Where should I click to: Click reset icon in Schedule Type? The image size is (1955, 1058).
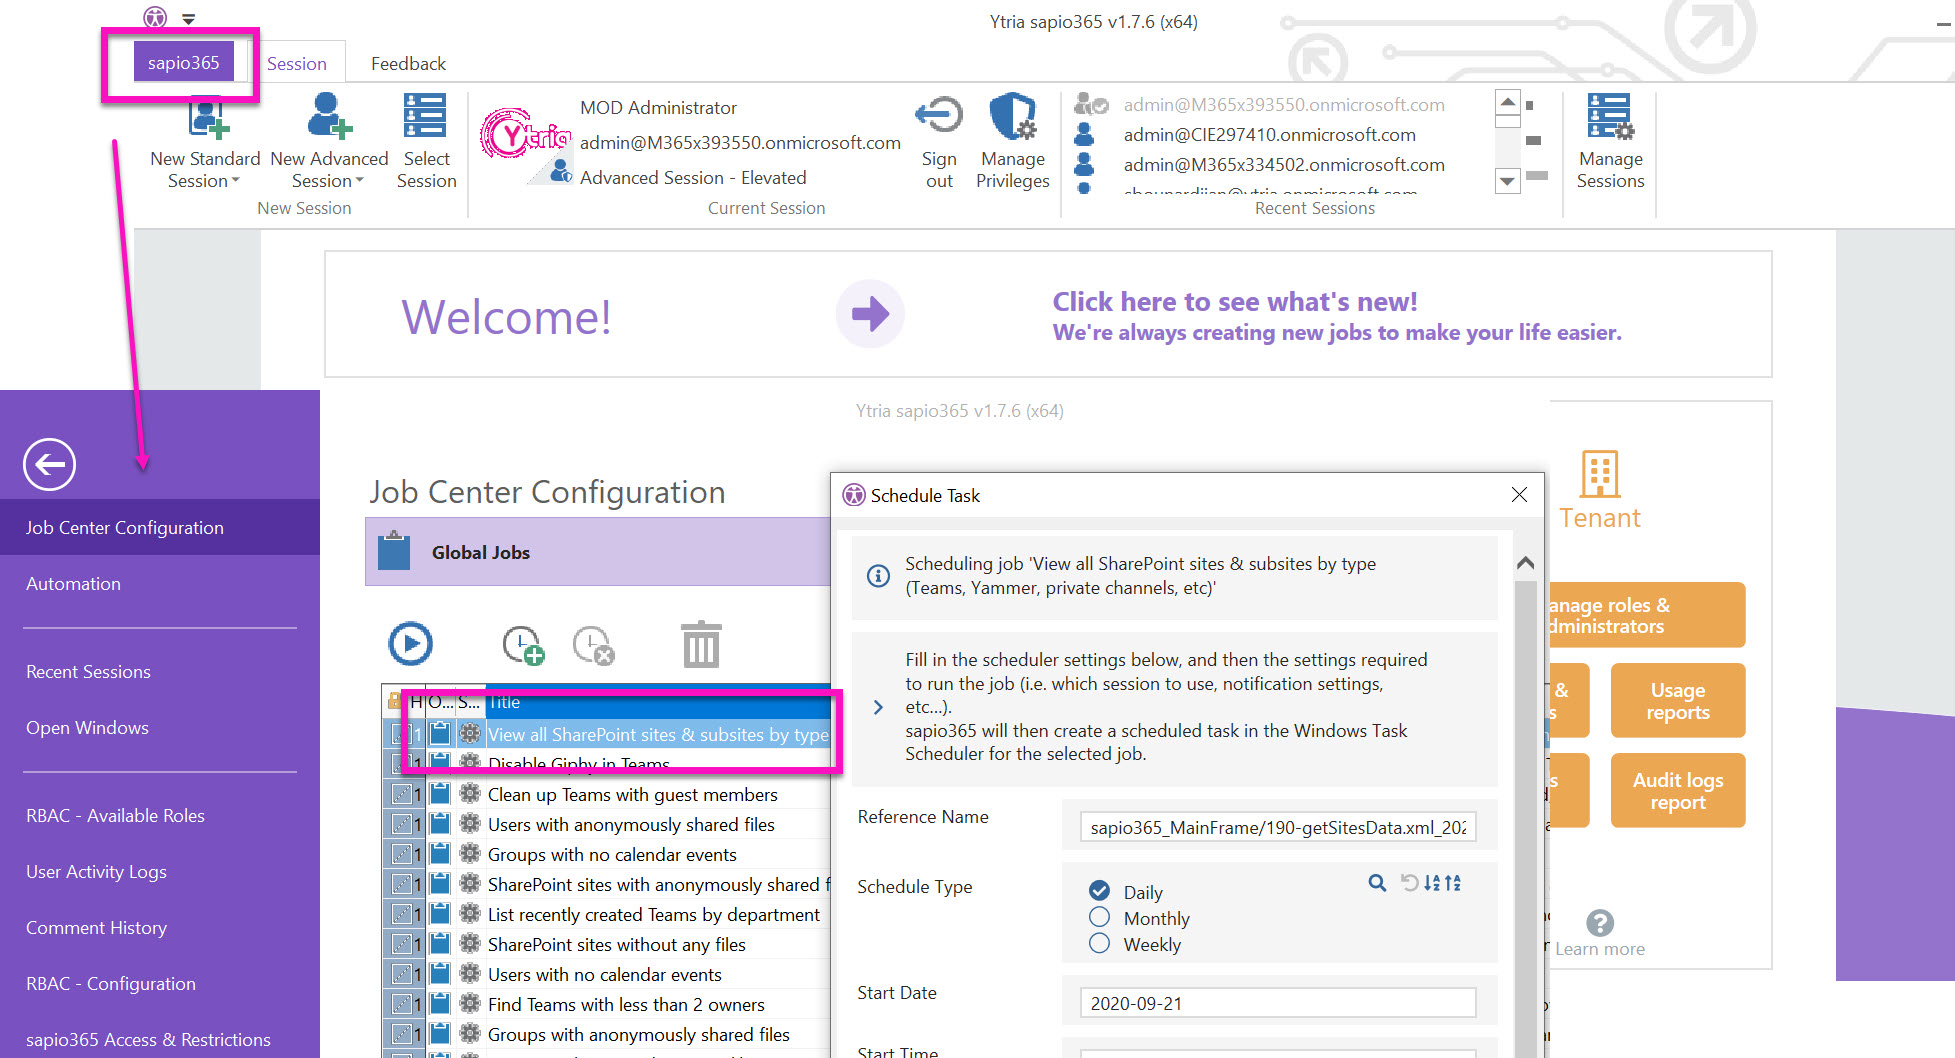[1409, 883]
